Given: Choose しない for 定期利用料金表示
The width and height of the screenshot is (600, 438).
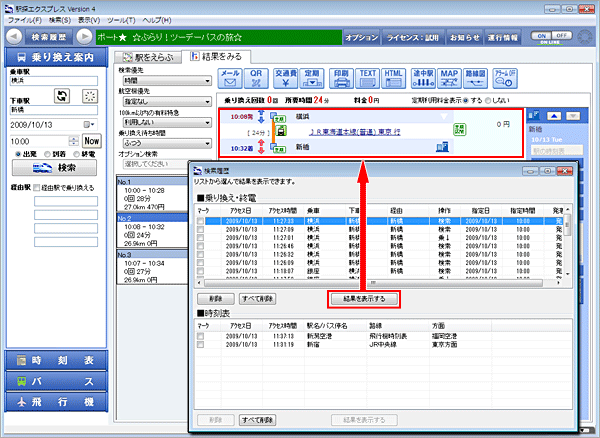Looking at the screenshot, I should coord(490,101).
